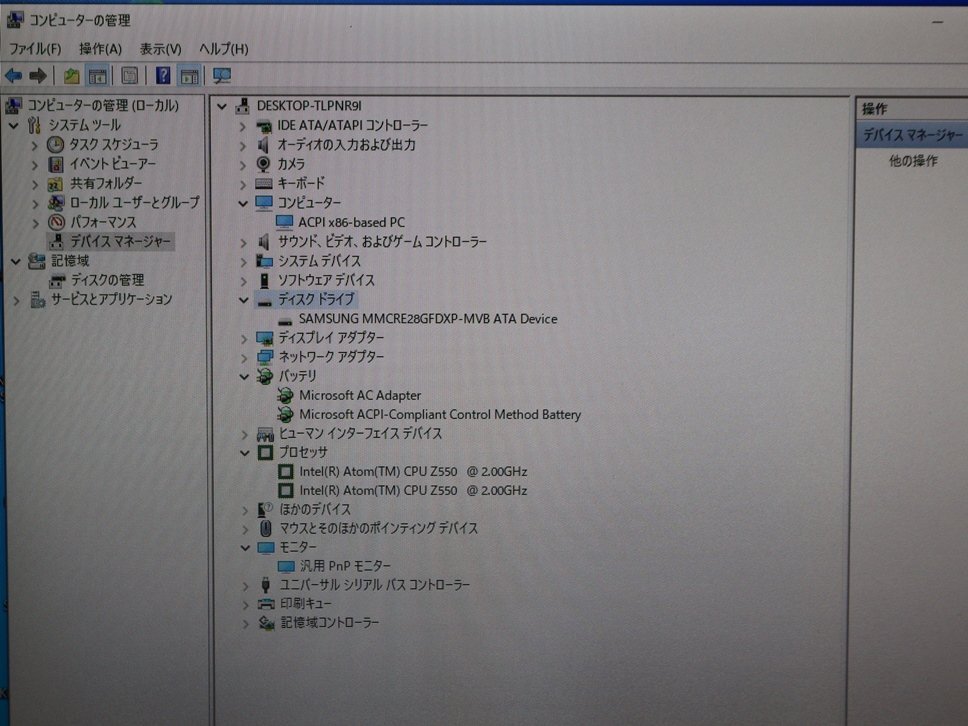The width and height of the screenshot is (968, 726).
Task: Toggle the show/hide console tree icon
Action: coord(98,76)
